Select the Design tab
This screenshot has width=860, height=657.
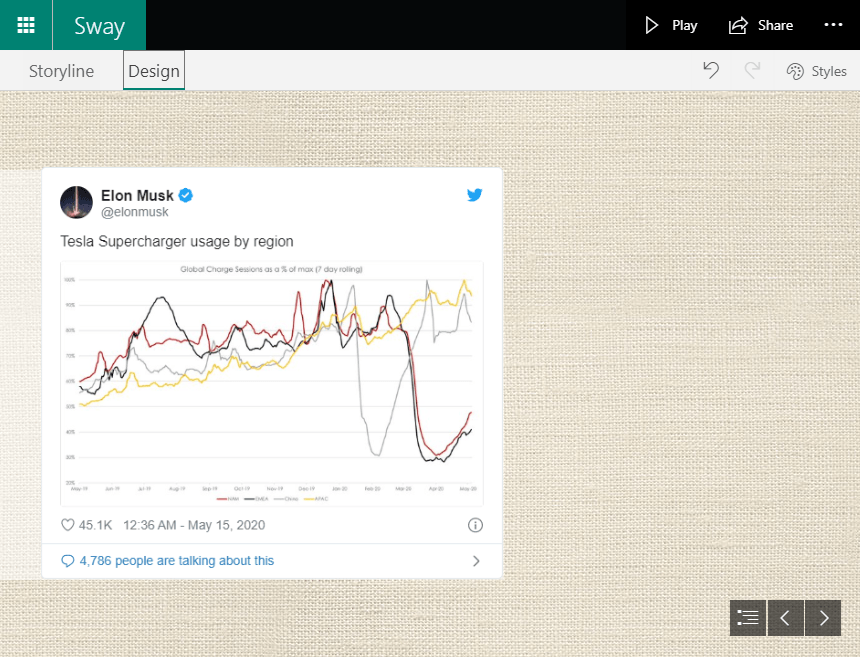(x=154, y=71)
